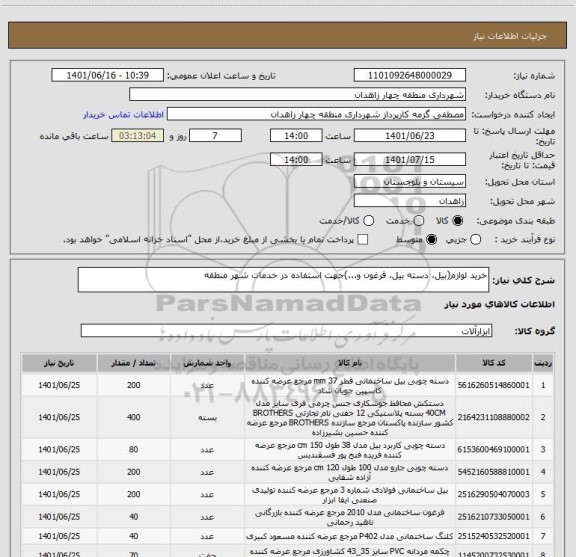Select item code 2516210733050001

tap(494, 517)
